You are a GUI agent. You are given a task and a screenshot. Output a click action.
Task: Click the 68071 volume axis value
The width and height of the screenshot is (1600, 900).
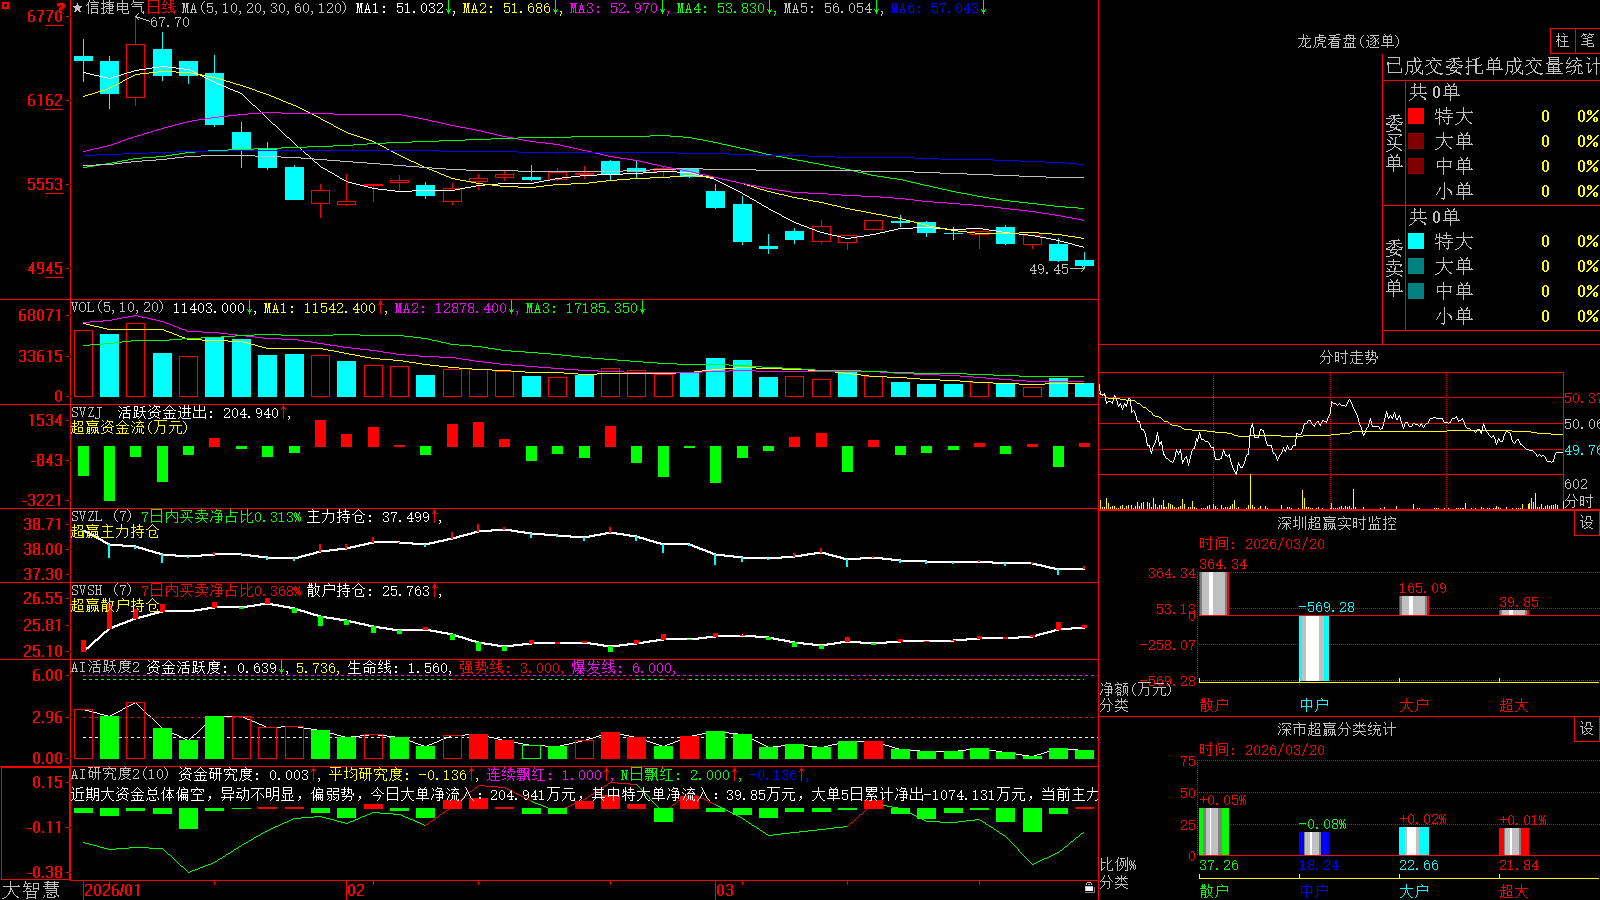[40, 315]
